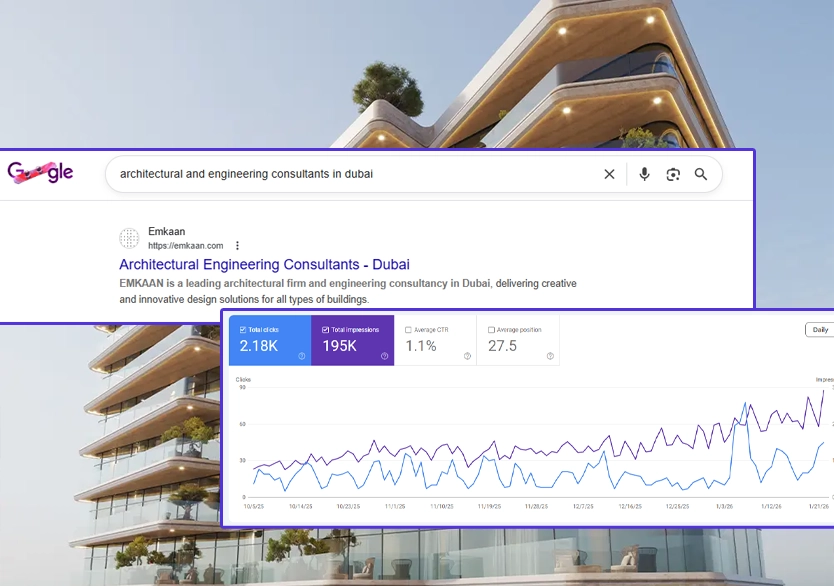The height and width of the screenshot is (586, 834).
Task: Click into the Google search text field
Action: point(350,174)
